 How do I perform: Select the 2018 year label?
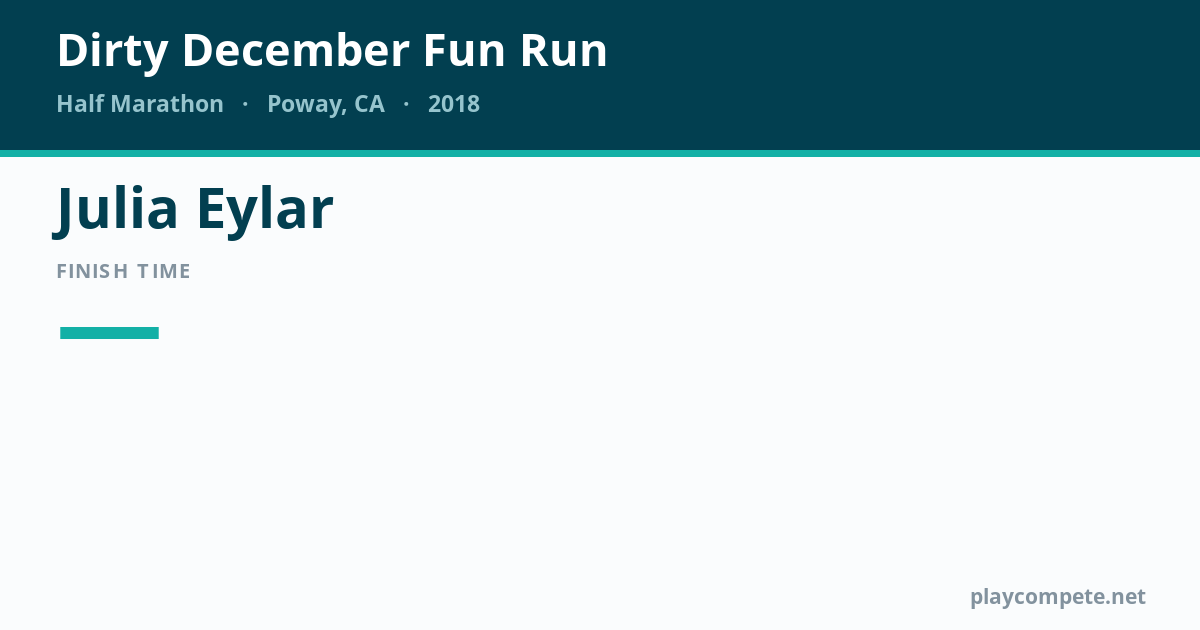point(454,104)
